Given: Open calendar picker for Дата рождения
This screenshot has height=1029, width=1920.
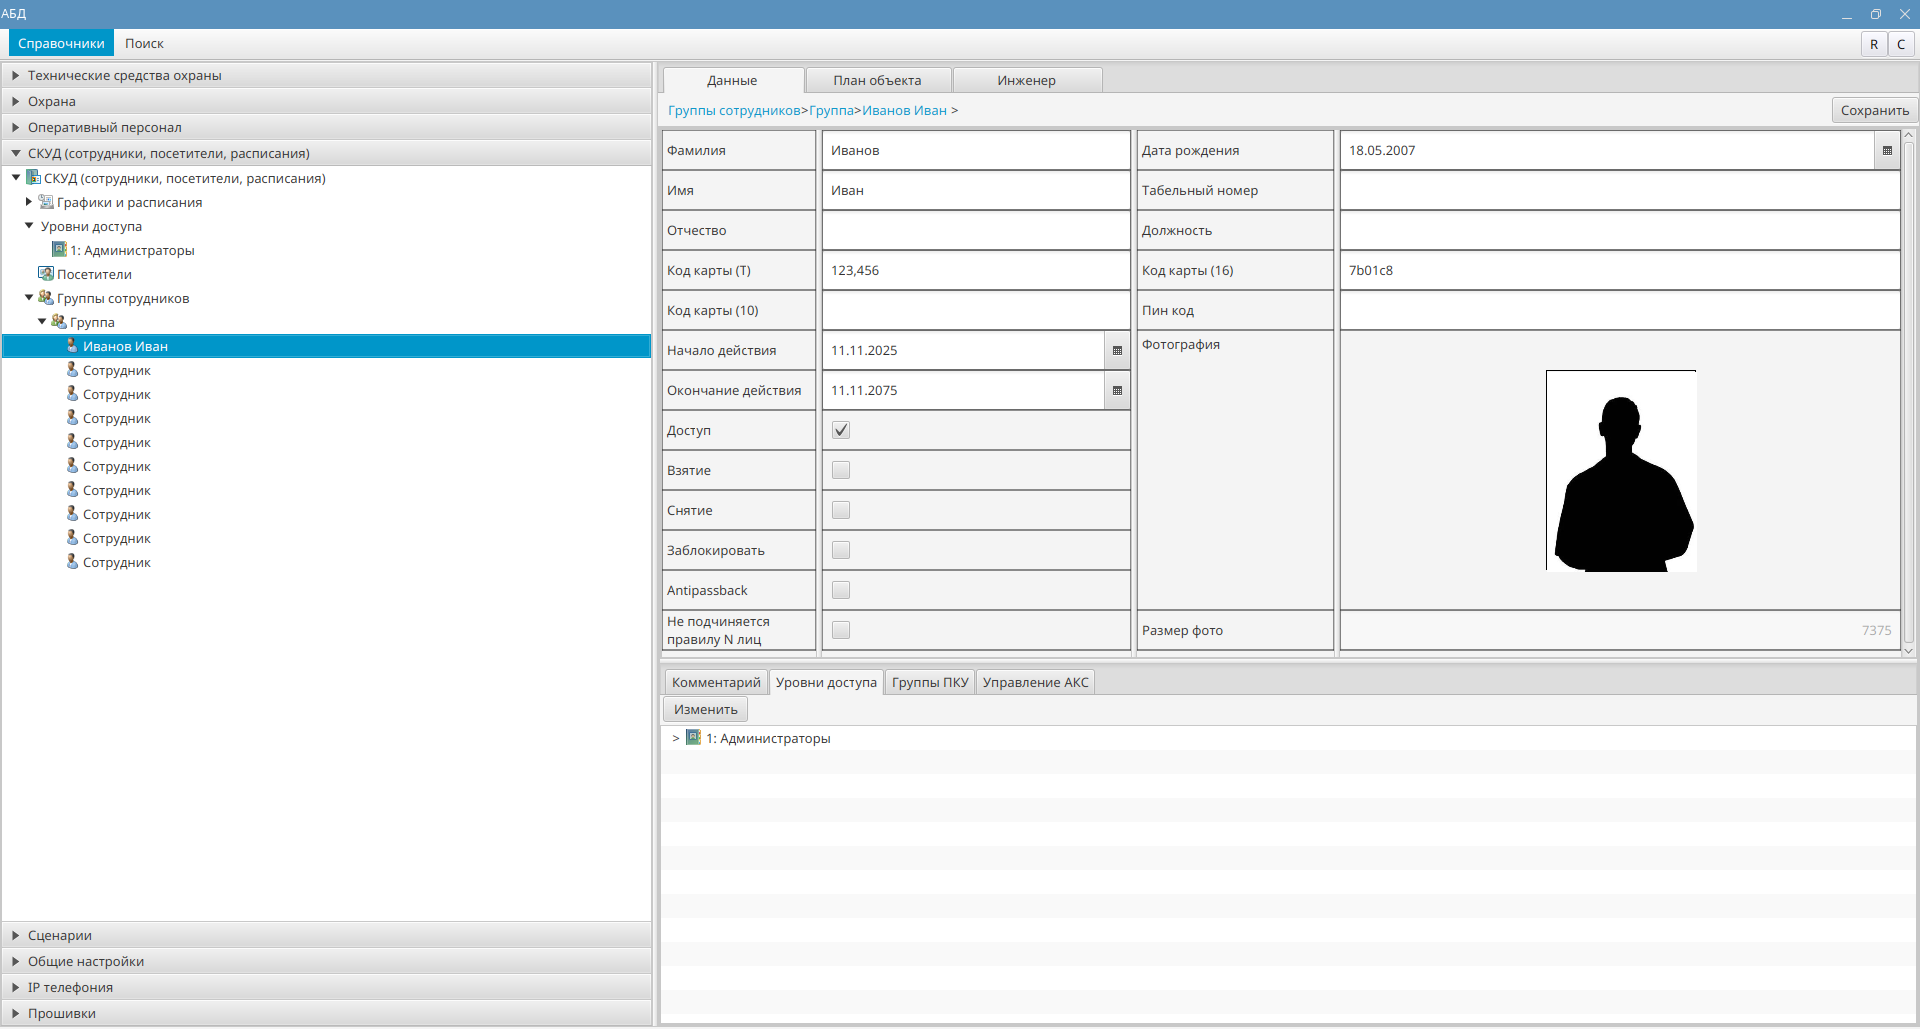Looking at the screenshot, I should coord(1887,151).
